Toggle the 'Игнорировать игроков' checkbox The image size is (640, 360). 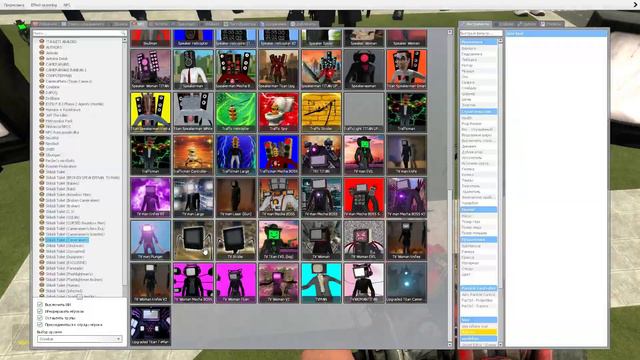coord(40,311)
